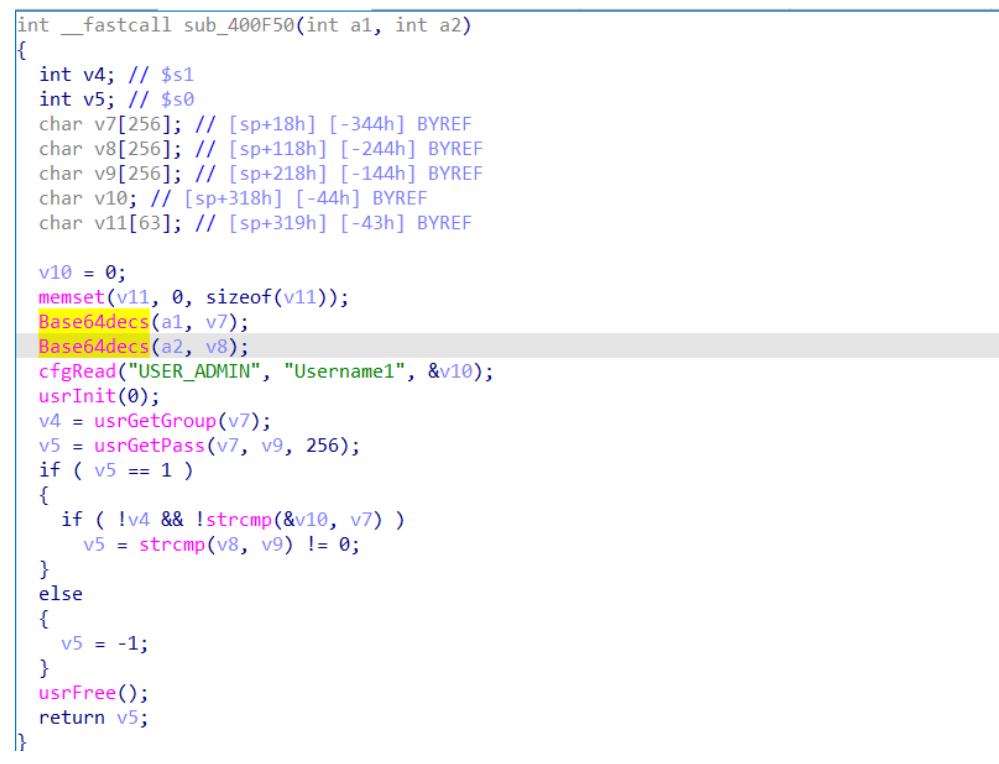
Task: Click the "char v7[256];" declaration
Action: click(x=110, y=124)
